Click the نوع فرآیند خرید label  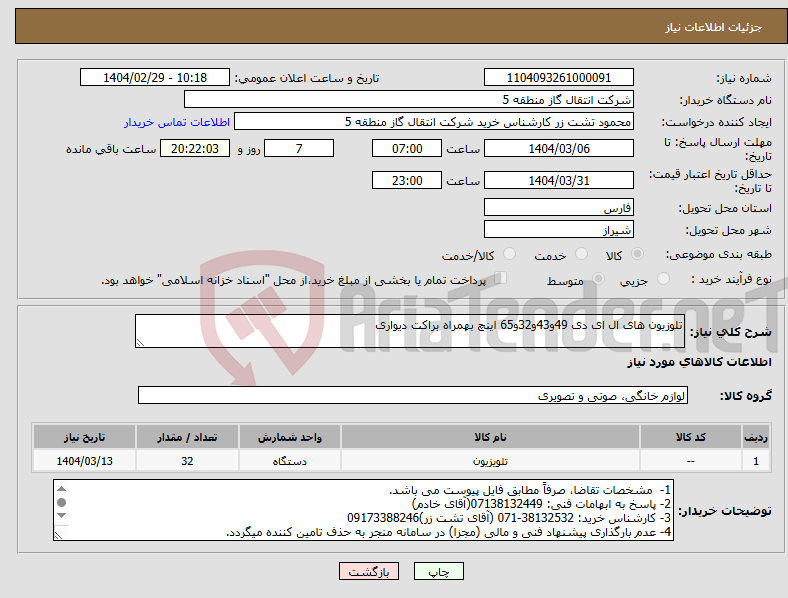click(731, 279)
